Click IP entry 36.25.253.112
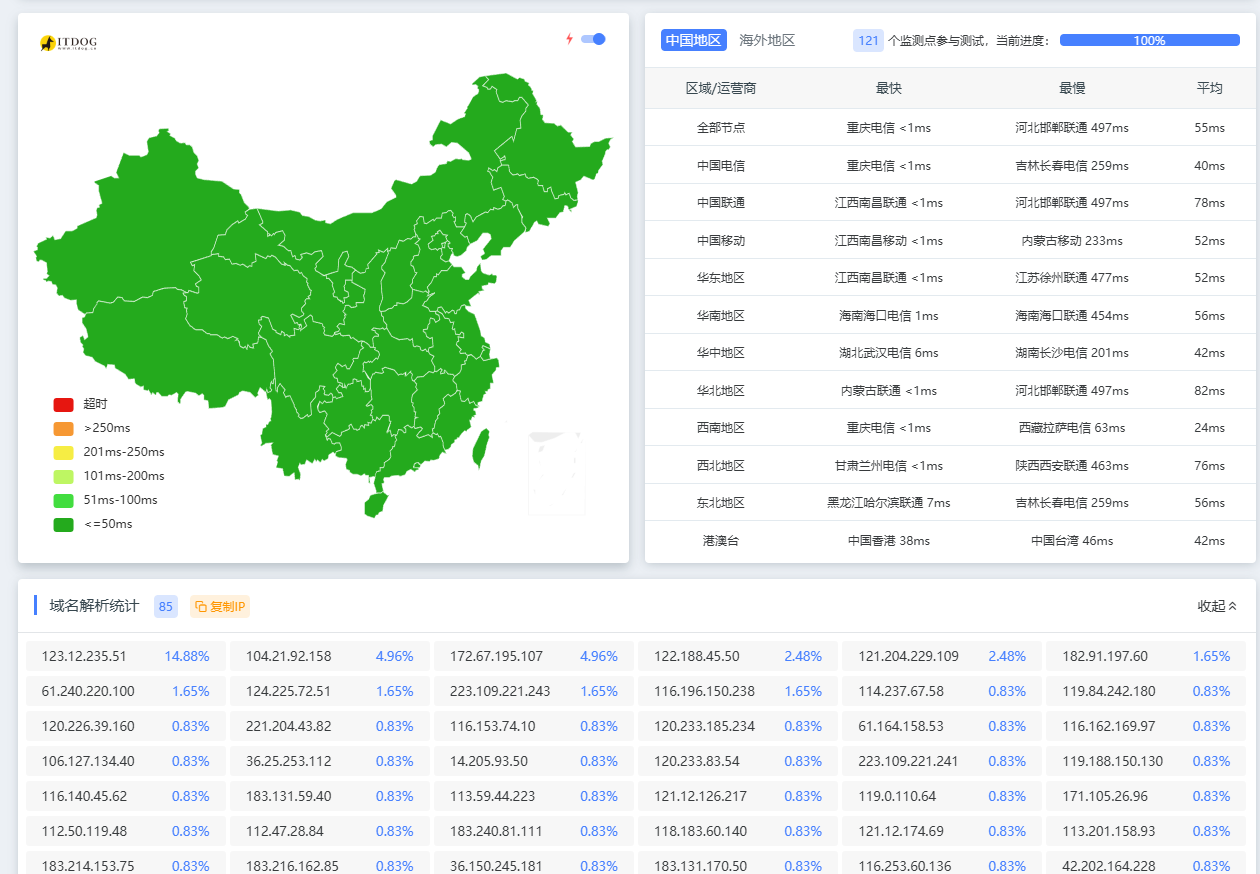 coord(288,761)
